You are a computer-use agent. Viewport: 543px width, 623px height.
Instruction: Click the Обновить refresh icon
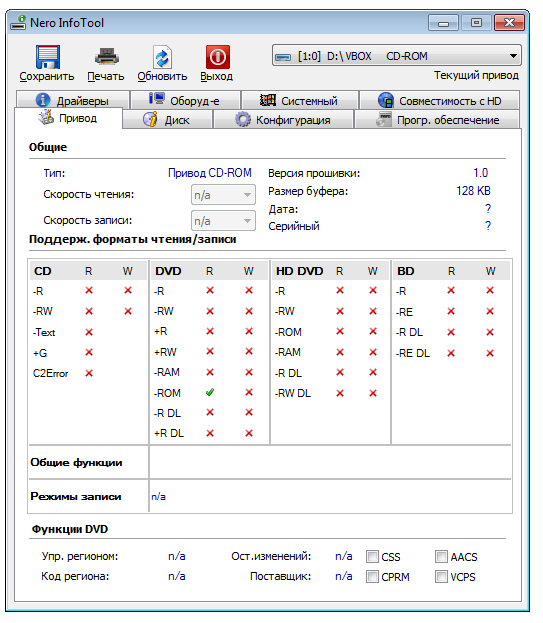pyautogui.click(x=162, y=57)
